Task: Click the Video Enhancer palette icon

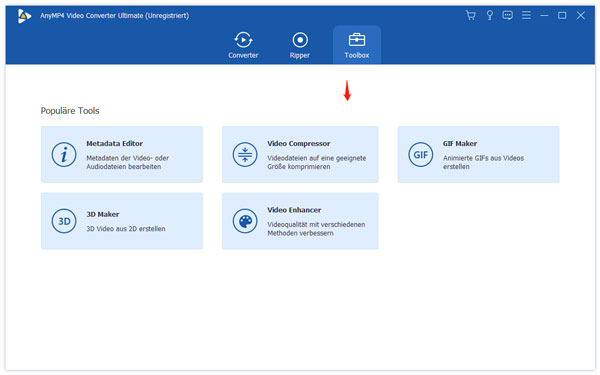Action: coord(245,221)
